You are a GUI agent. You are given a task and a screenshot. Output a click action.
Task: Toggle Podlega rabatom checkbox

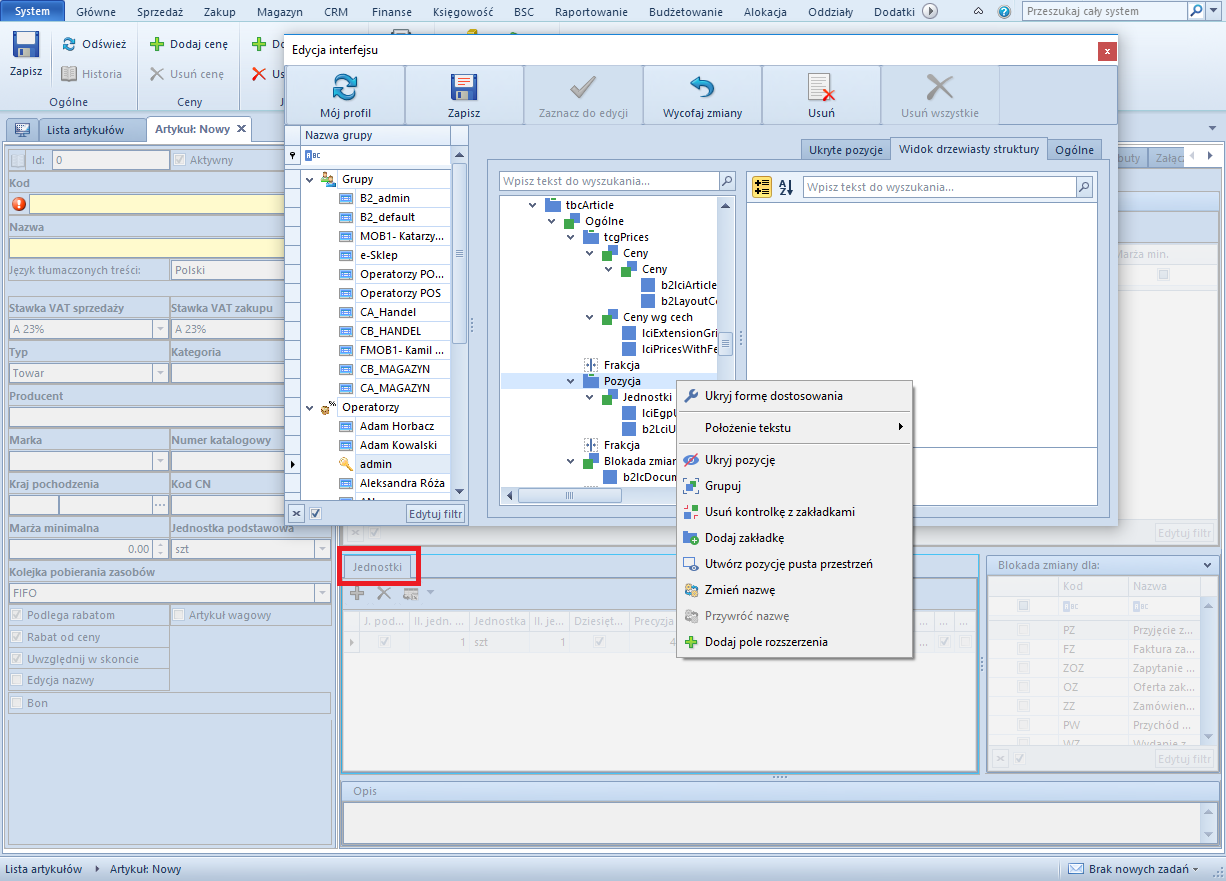[x=18, y=615]
